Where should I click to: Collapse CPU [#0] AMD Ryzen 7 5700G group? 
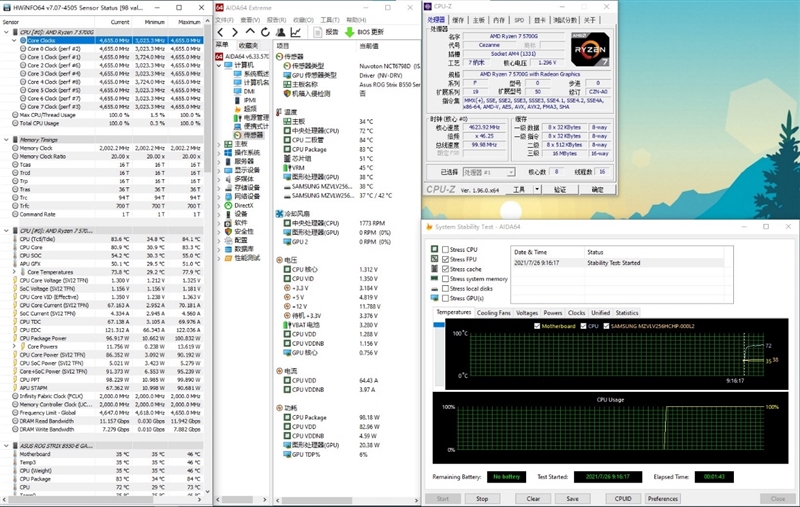coord(6,32)
